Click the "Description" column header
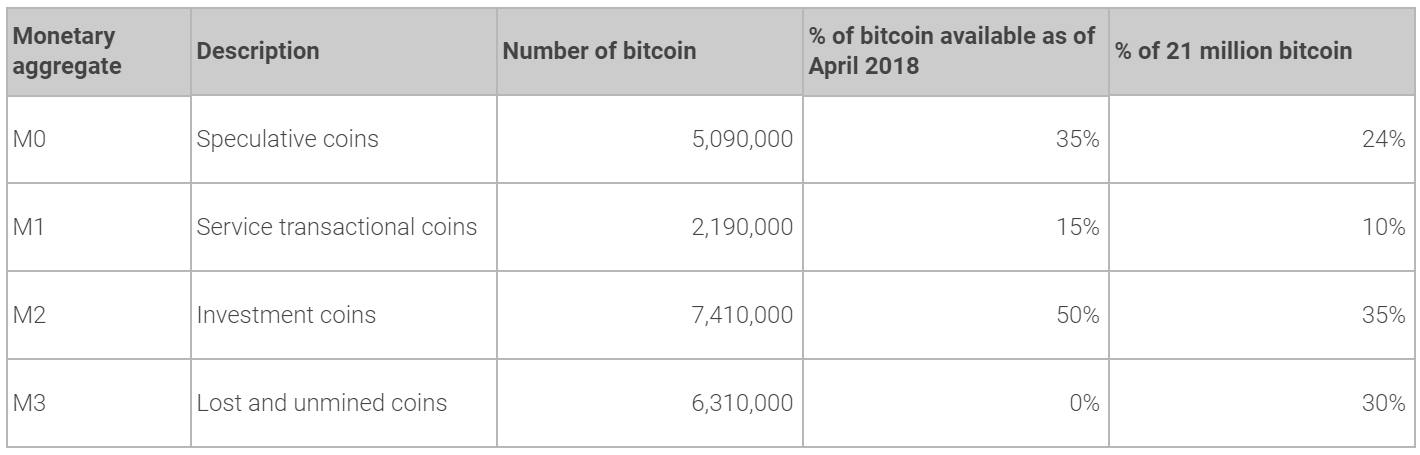Screen dimensions: 1420x455 click(x=259, y=51)
